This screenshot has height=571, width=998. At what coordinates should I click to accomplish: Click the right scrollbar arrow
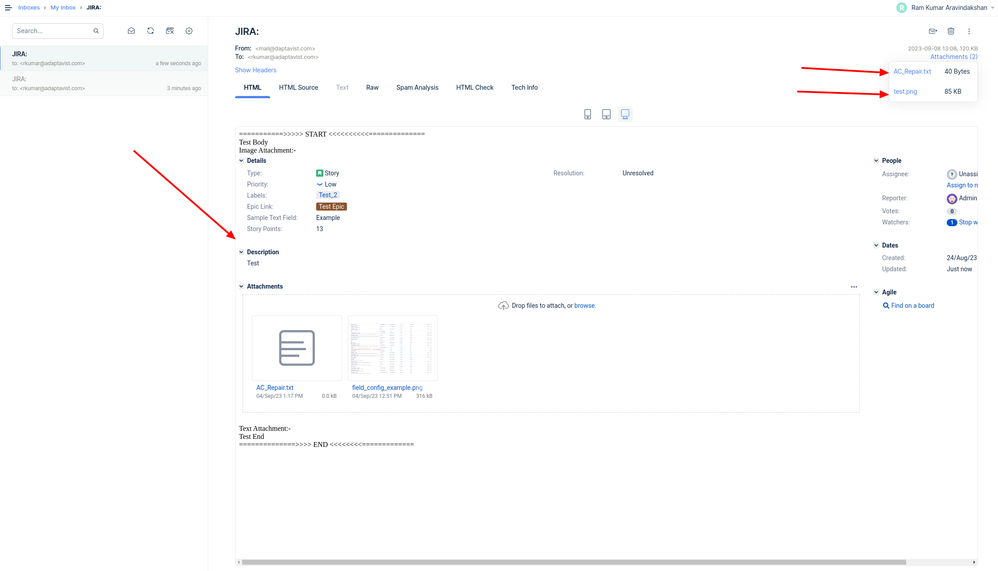pyautogui.click(x=974, y=562)
